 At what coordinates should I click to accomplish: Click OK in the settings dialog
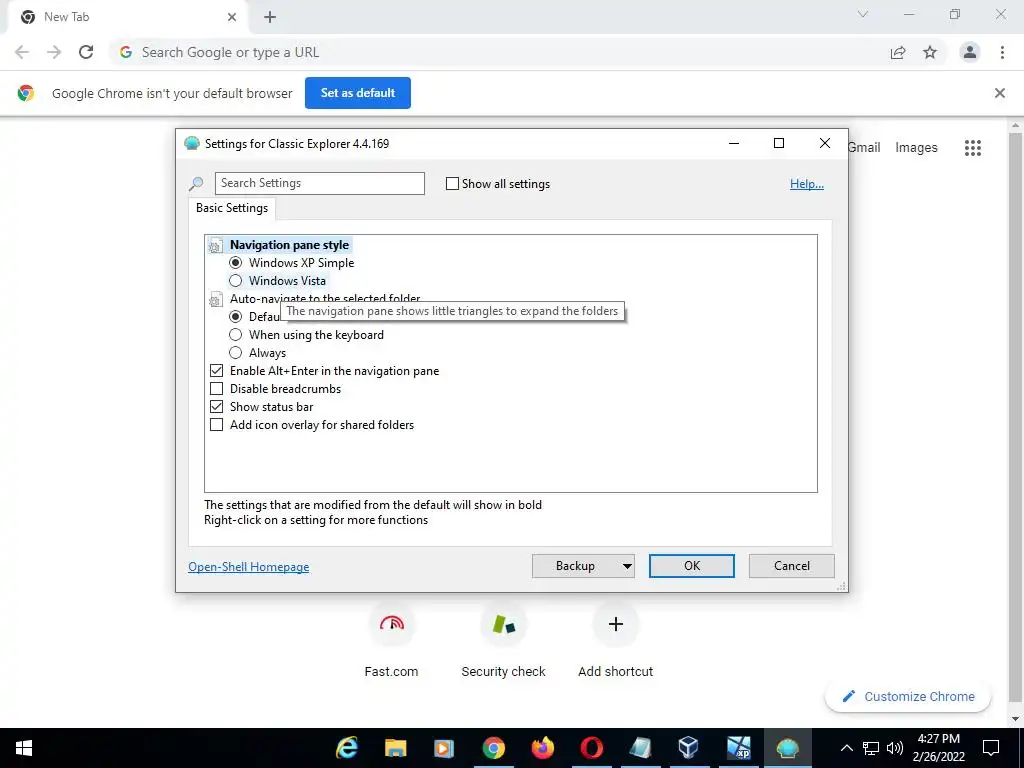pos(692,566)
